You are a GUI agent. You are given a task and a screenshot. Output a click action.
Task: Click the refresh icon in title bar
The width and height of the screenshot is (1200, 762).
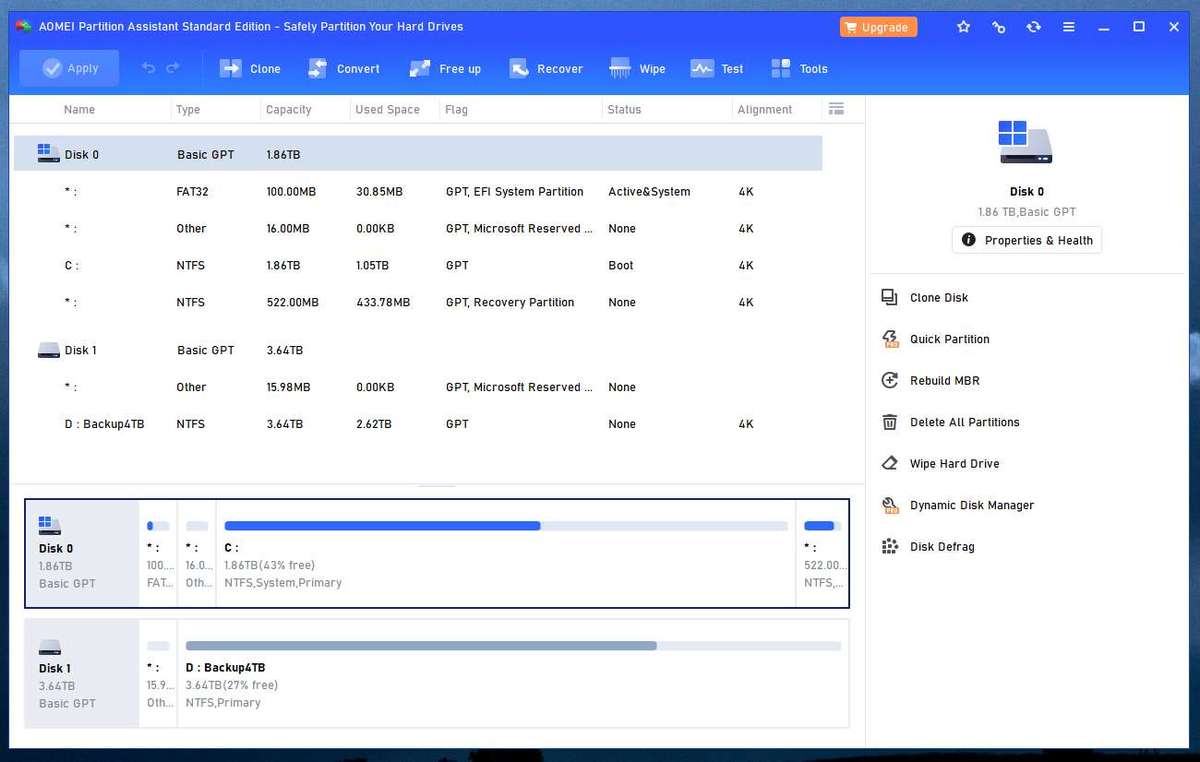1034,27
